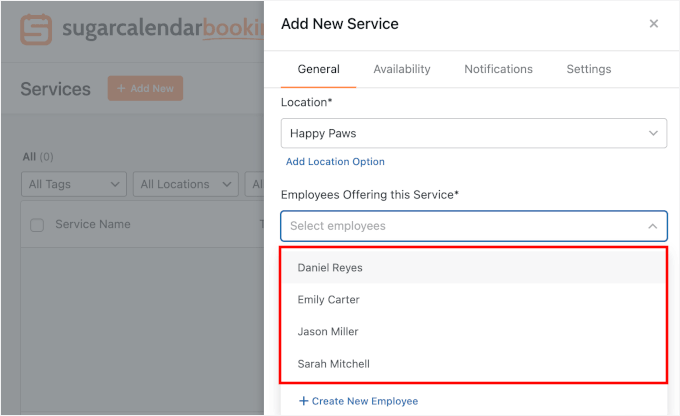Switch to the Availability tab
Viewport: 680px width, 416px height.
(402, 69)
